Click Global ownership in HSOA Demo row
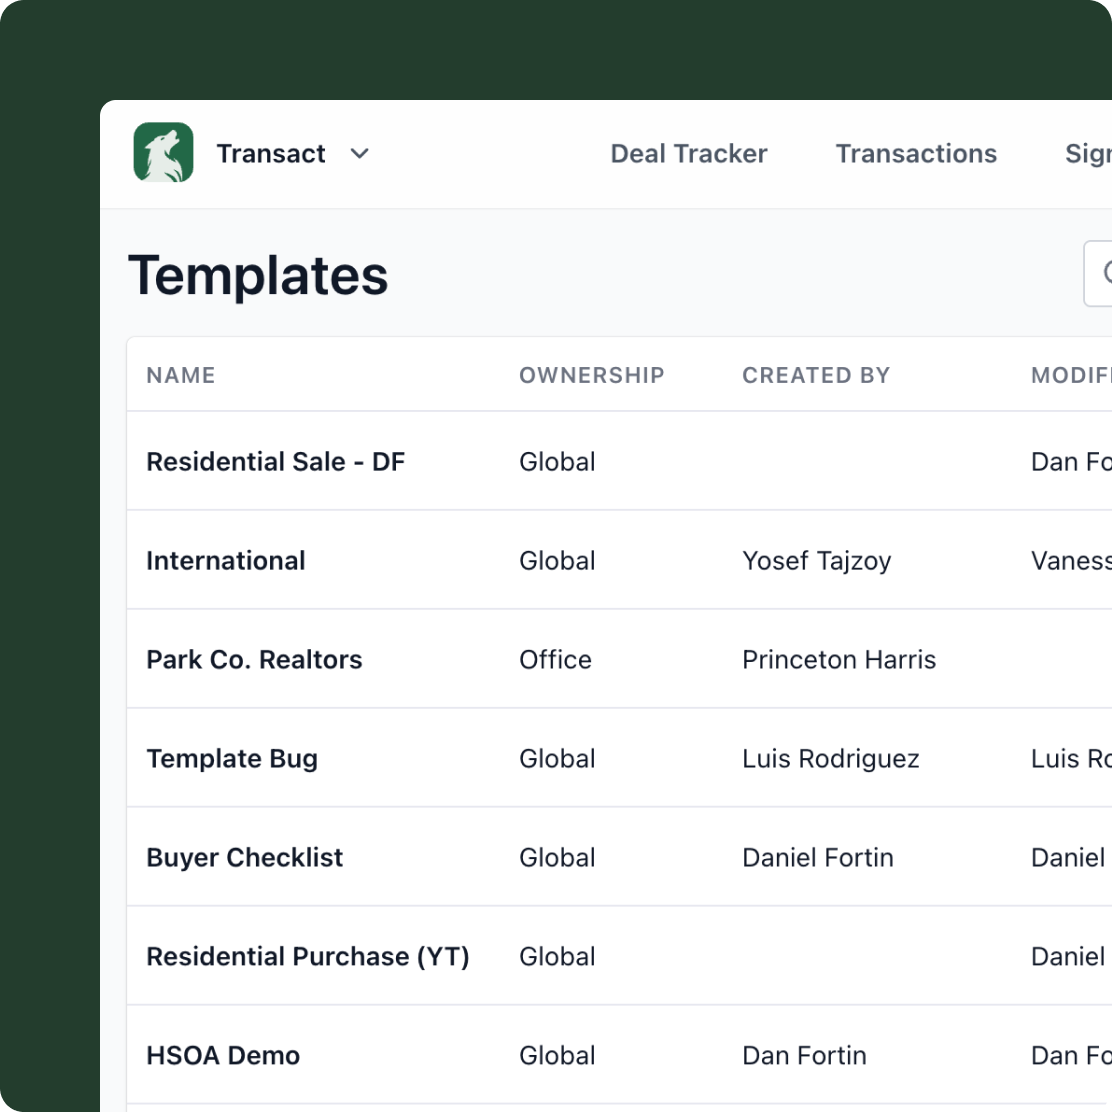1112x1112 pixels. (557, 1055)
